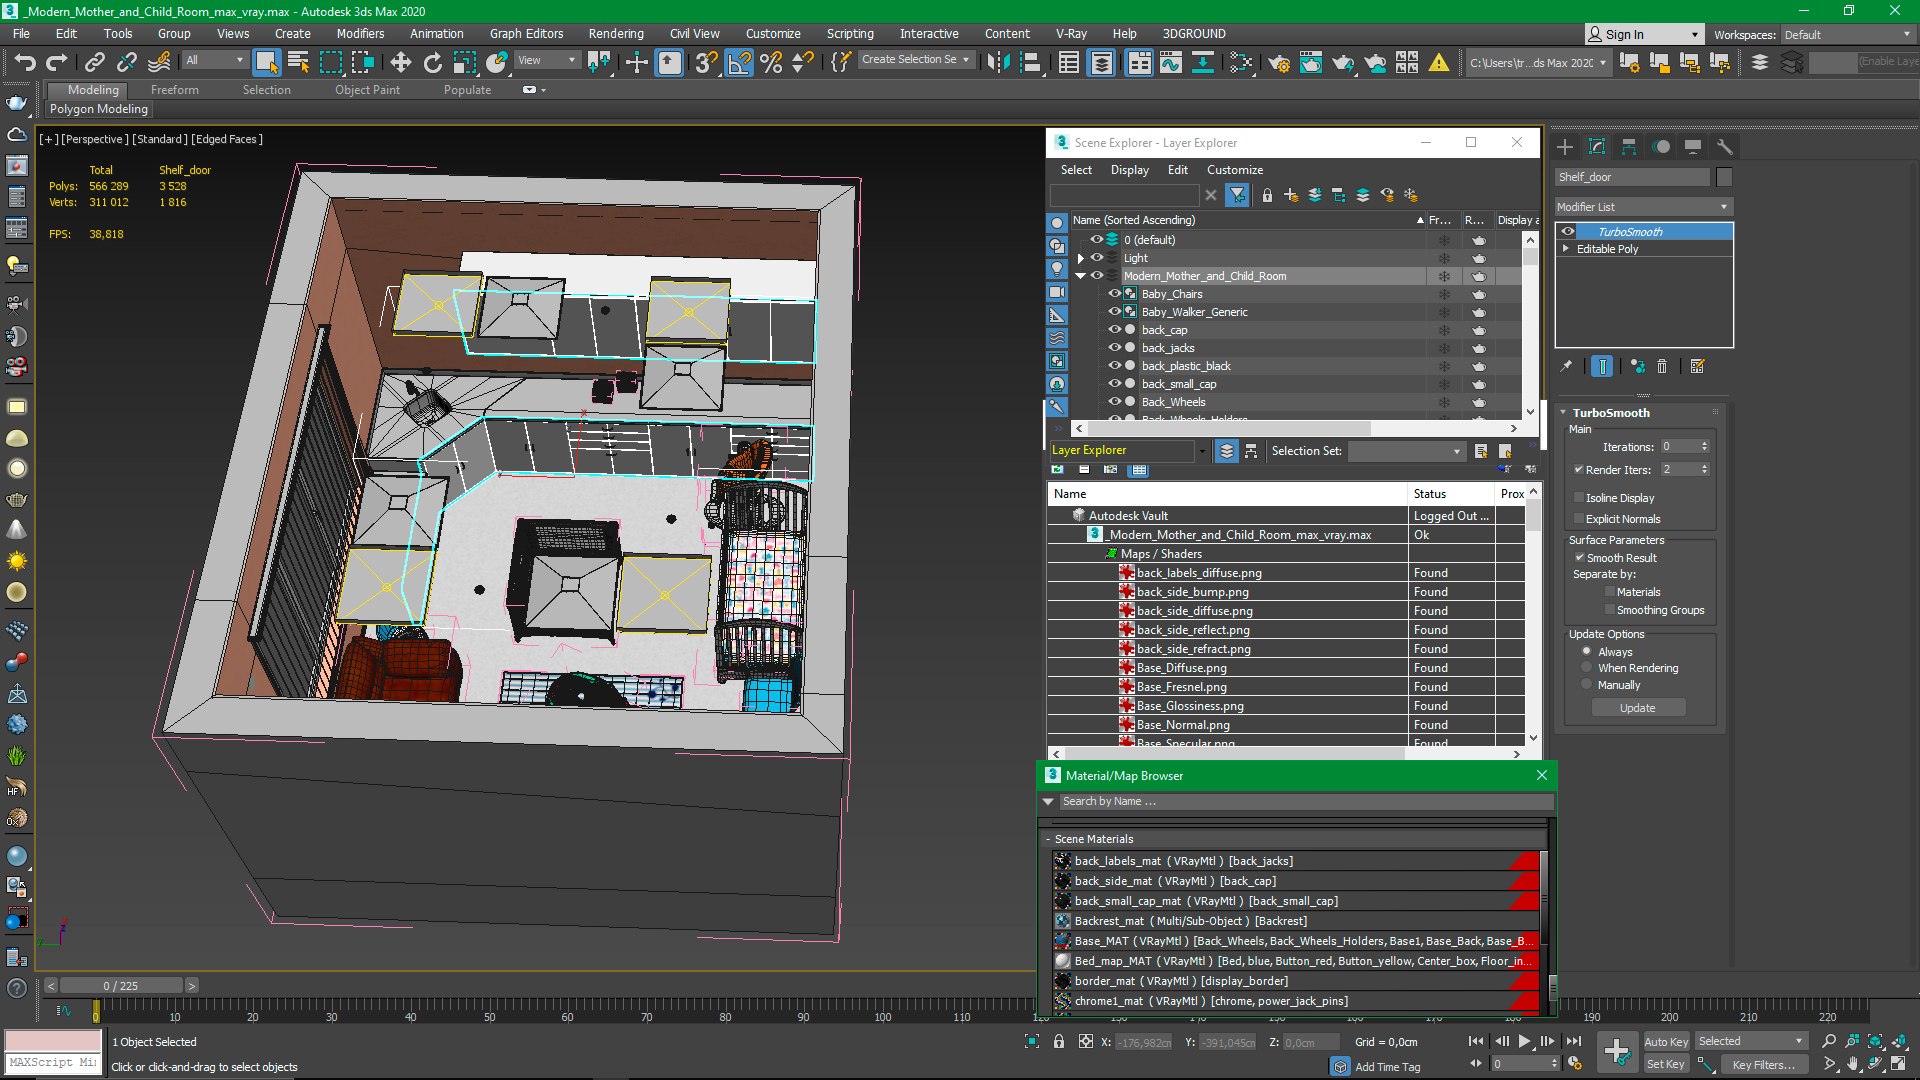Toggle the Smooth Result checkbox

(1580, 558)
